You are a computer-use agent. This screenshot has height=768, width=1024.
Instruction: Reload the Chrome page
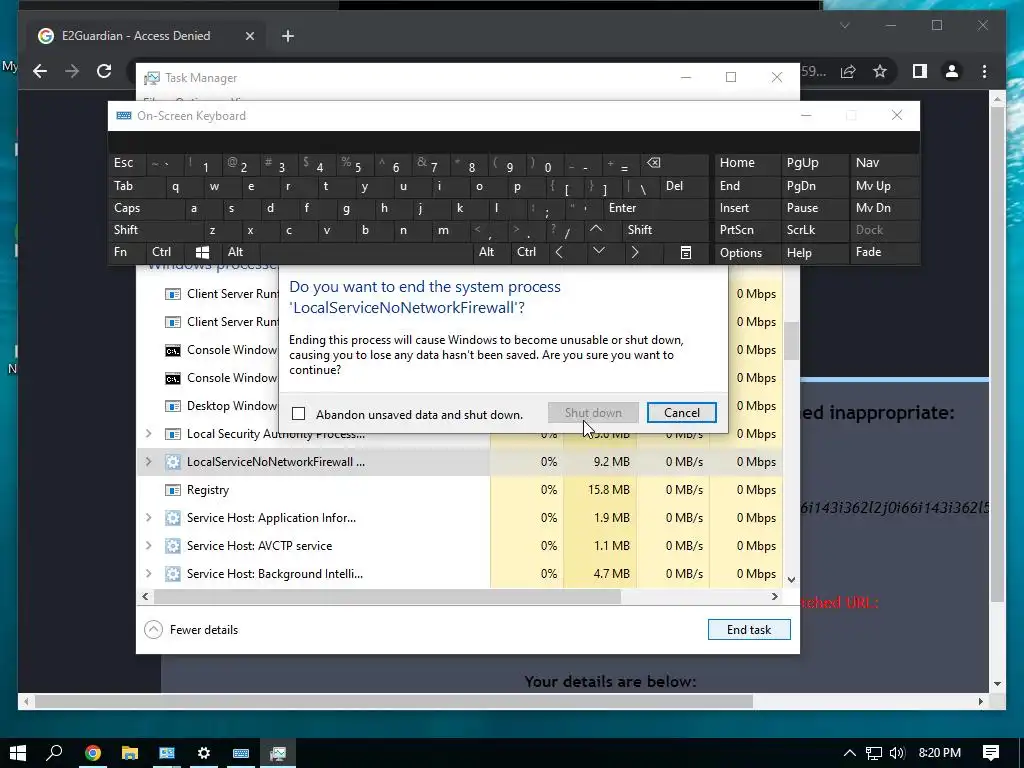coord(104,71)
